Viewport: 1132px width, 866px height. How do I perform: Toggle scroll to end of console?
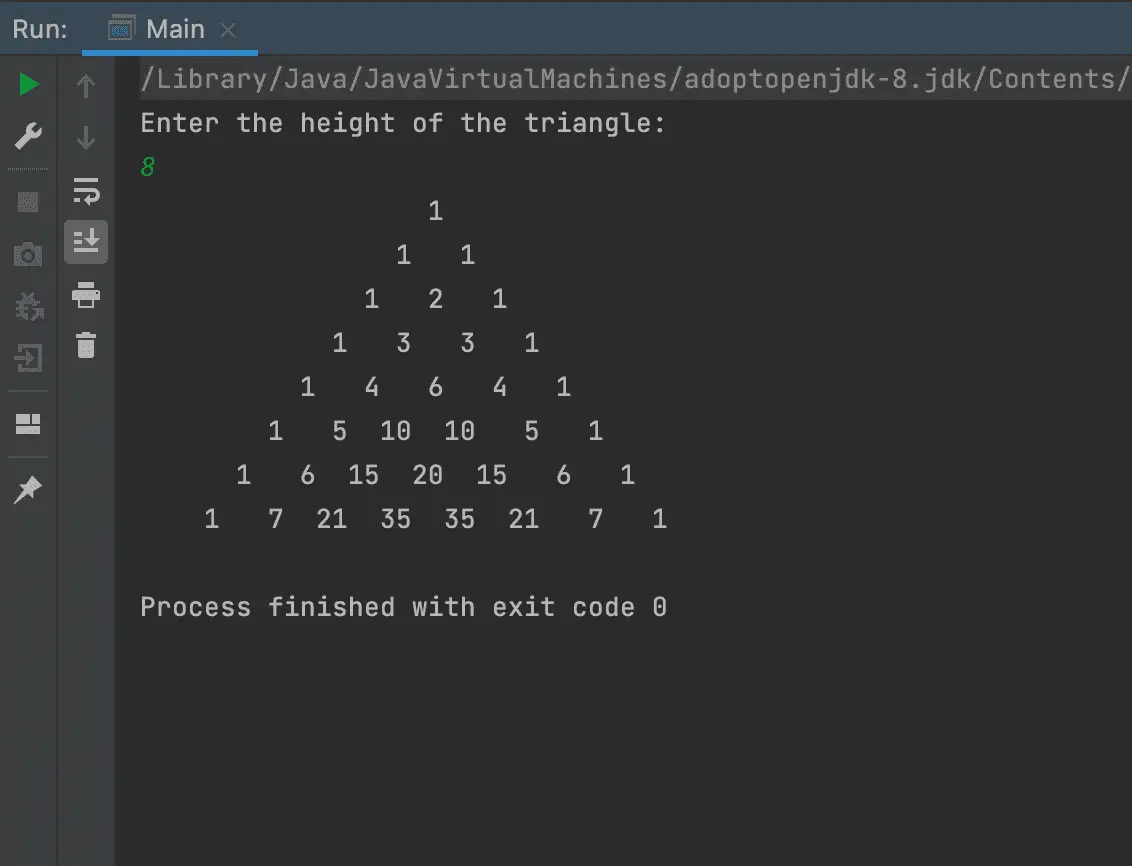86,242
